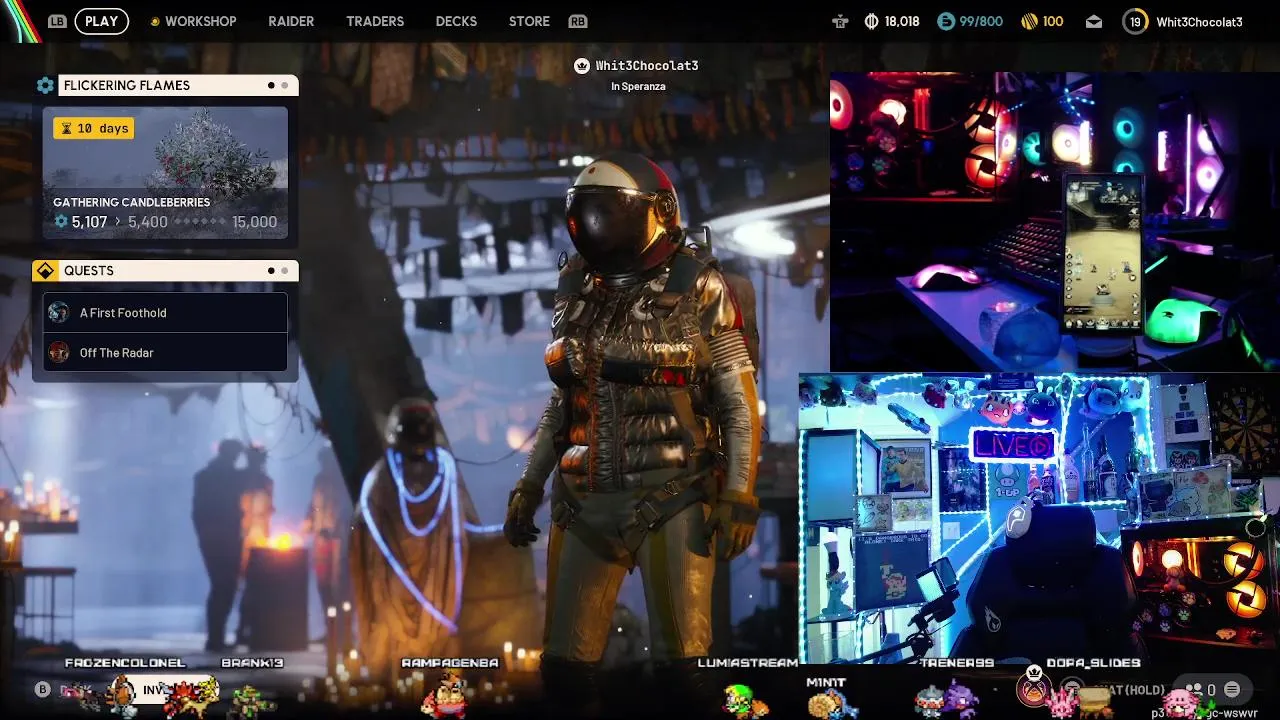1280x720 pixels.
Task: Click the LUMIASTREAM viewer name
Action: pyautogui.click(x=748, y=663)
